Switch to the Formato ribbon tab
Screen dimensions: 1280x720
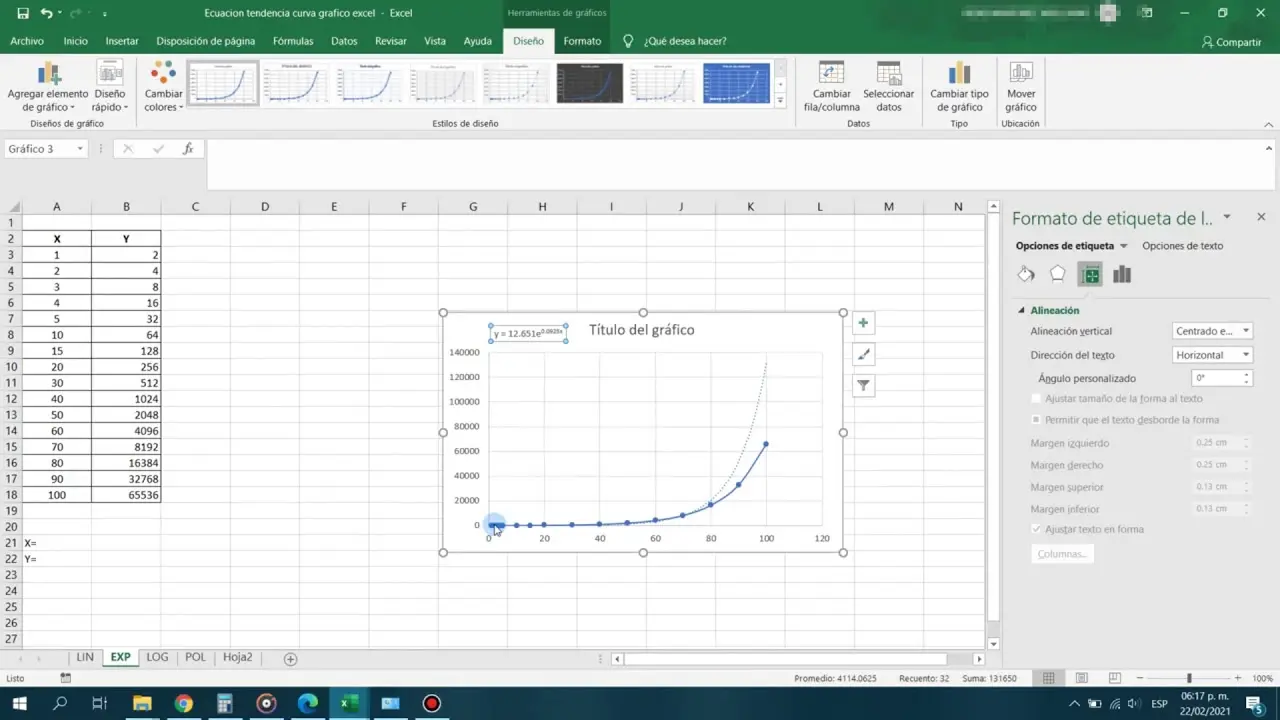coord(582,41)
